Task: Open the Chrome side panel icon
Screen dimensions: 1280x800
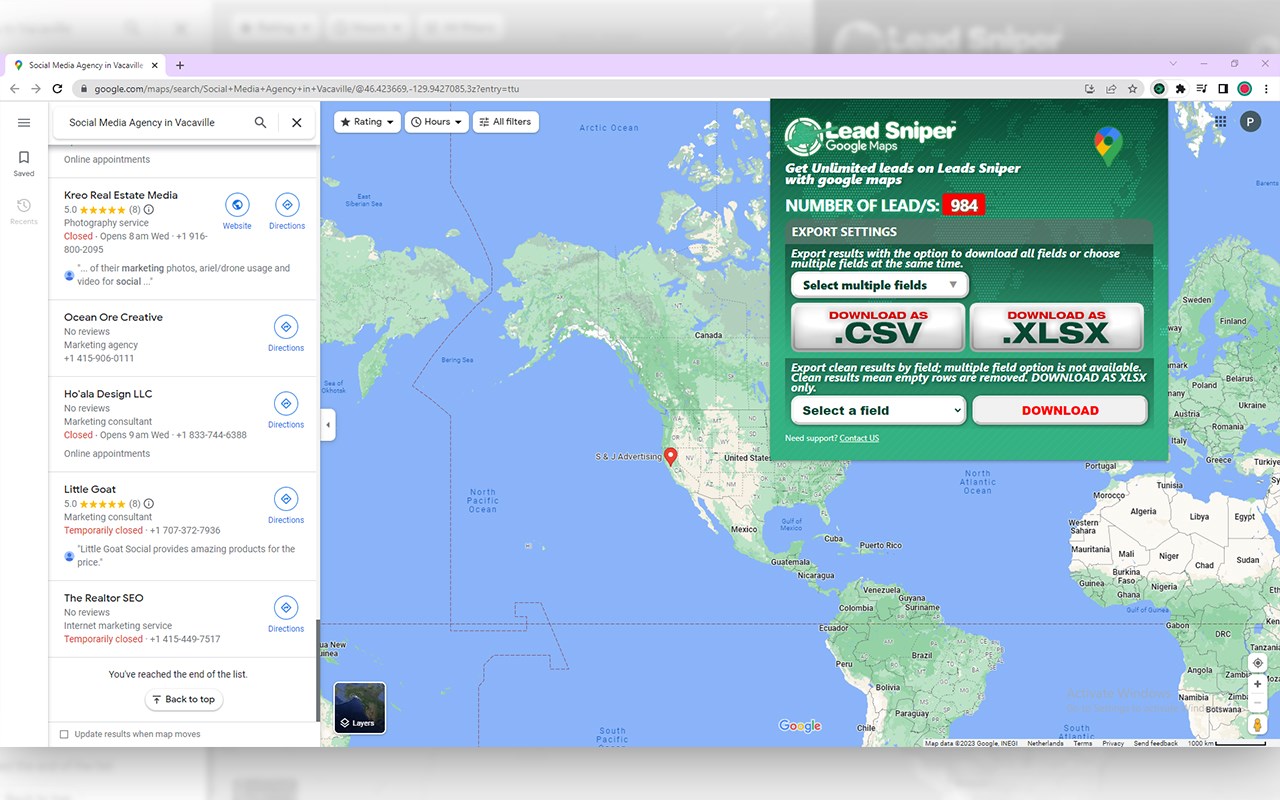Action: coord(1222,89)
